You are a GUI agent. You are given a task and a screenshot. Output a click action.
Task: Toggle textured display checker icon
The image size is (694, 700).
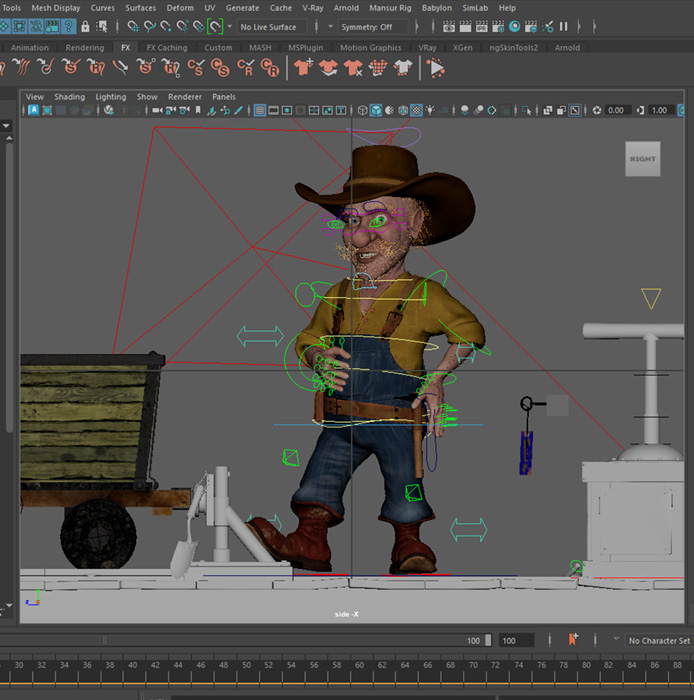point(416,110)
